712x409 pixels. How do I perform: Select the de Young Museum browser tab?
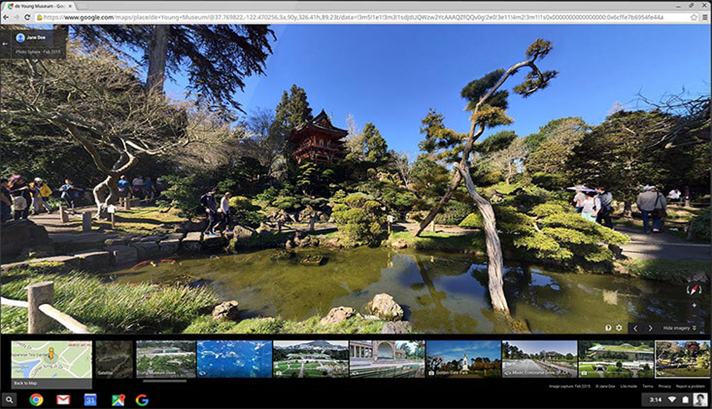coord(39,6)
